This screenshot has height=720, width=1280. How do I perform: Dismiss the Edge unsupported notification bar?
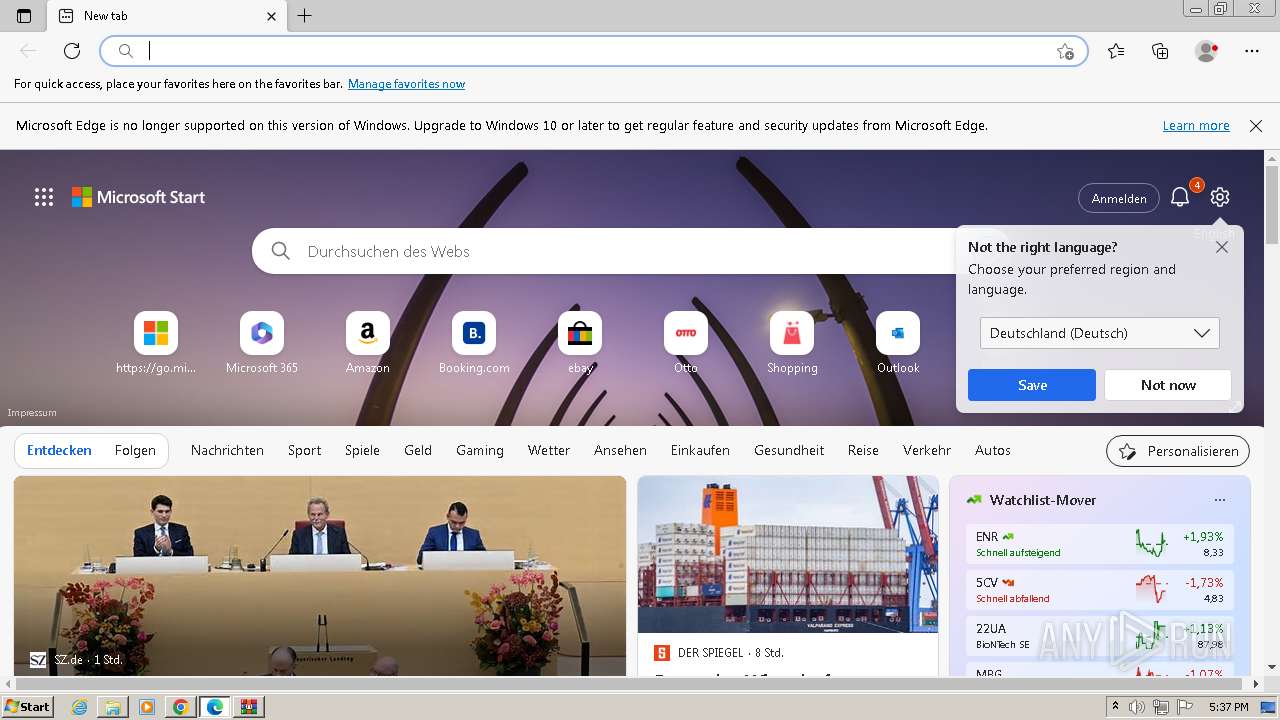click(1256, 126)
